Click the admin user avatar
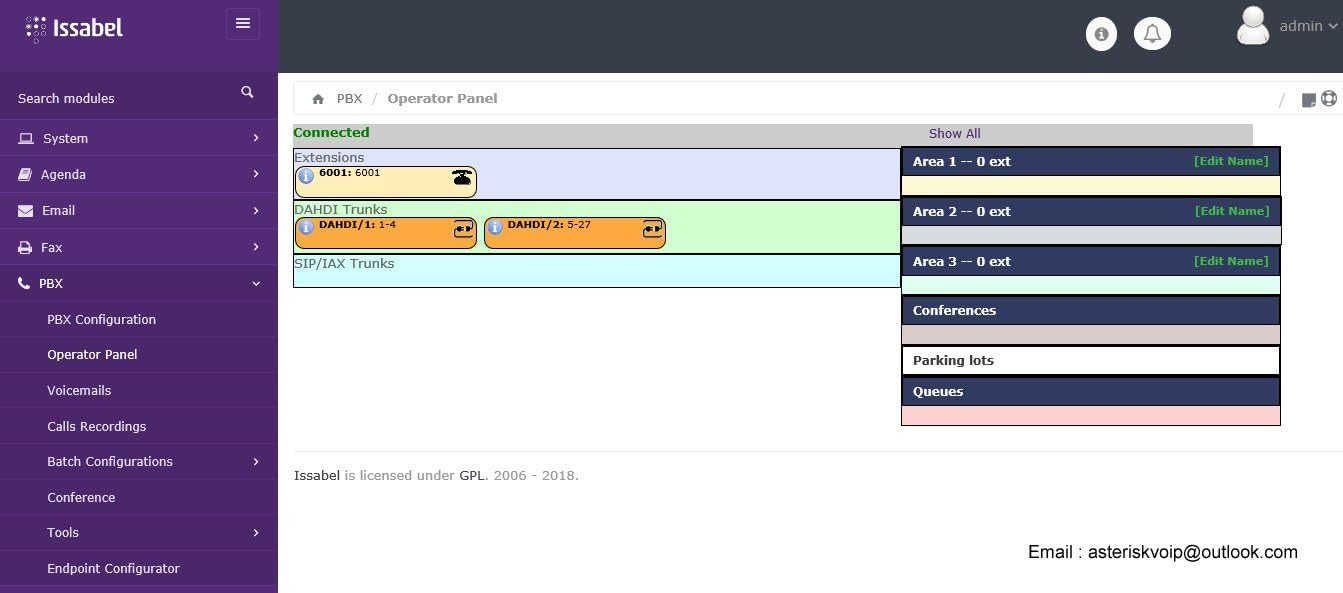Screen dimensions: 1343x593 click(1253, 26)
